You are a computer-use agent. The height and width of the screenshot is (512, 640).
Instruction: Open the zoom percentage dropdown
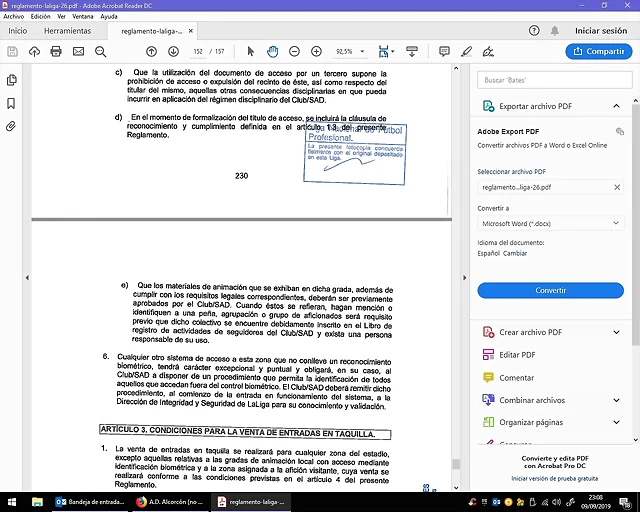[x=362, y=51]
